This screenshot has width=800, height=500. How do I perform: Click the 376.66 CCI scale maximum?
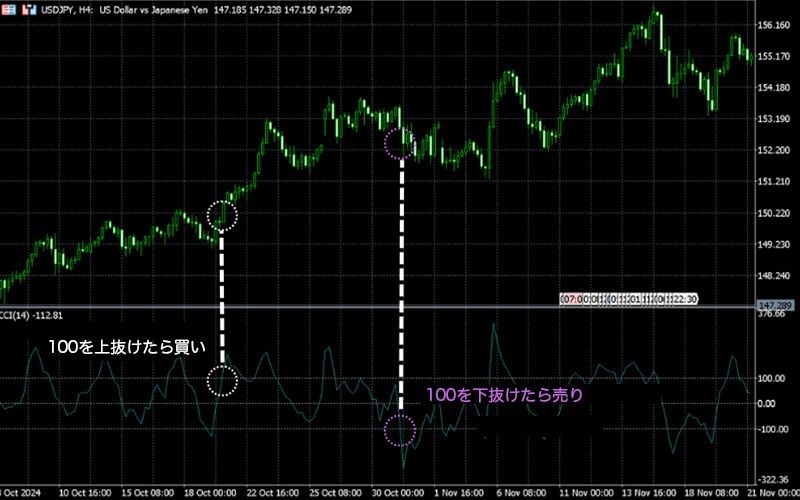[x=772, y=314]
